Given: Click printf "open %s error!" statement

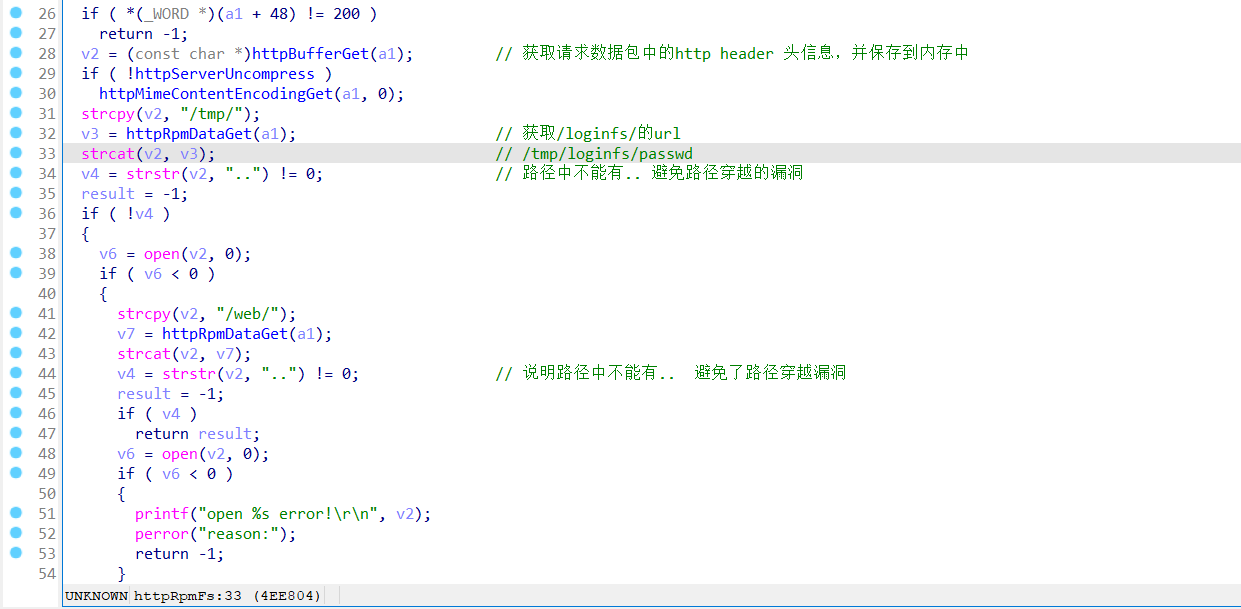Looking at the screenshot, I should click(283, 513).
